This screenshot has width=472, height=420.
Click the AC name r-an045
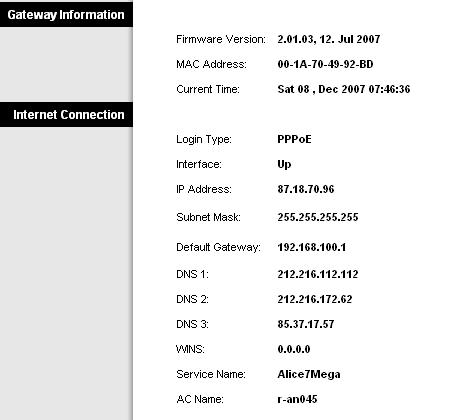coord(297,399)
